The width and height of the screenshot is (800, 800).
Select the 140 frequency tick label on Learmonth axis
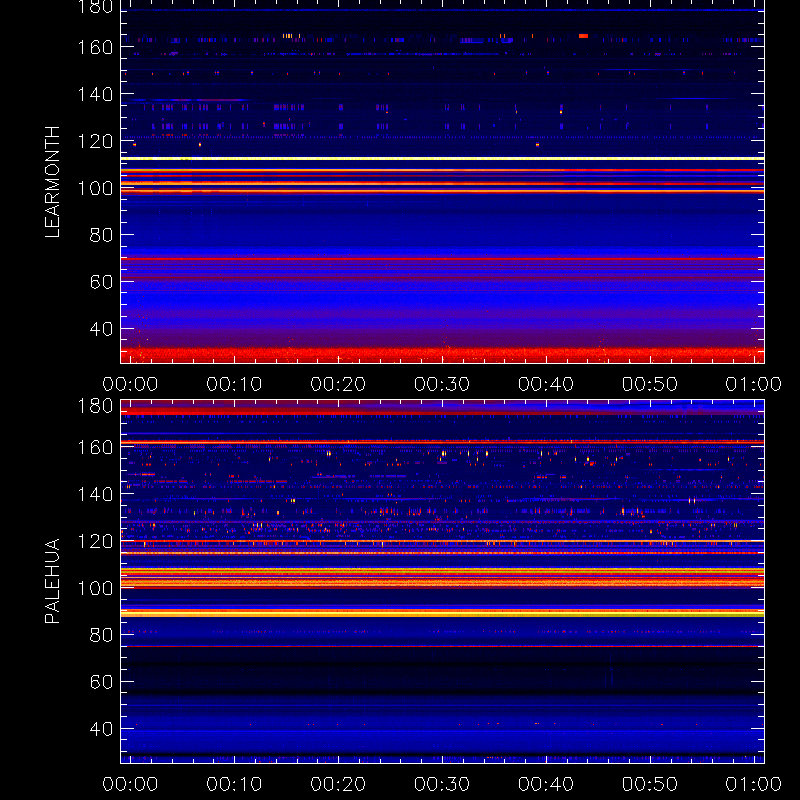pos(95,94)
